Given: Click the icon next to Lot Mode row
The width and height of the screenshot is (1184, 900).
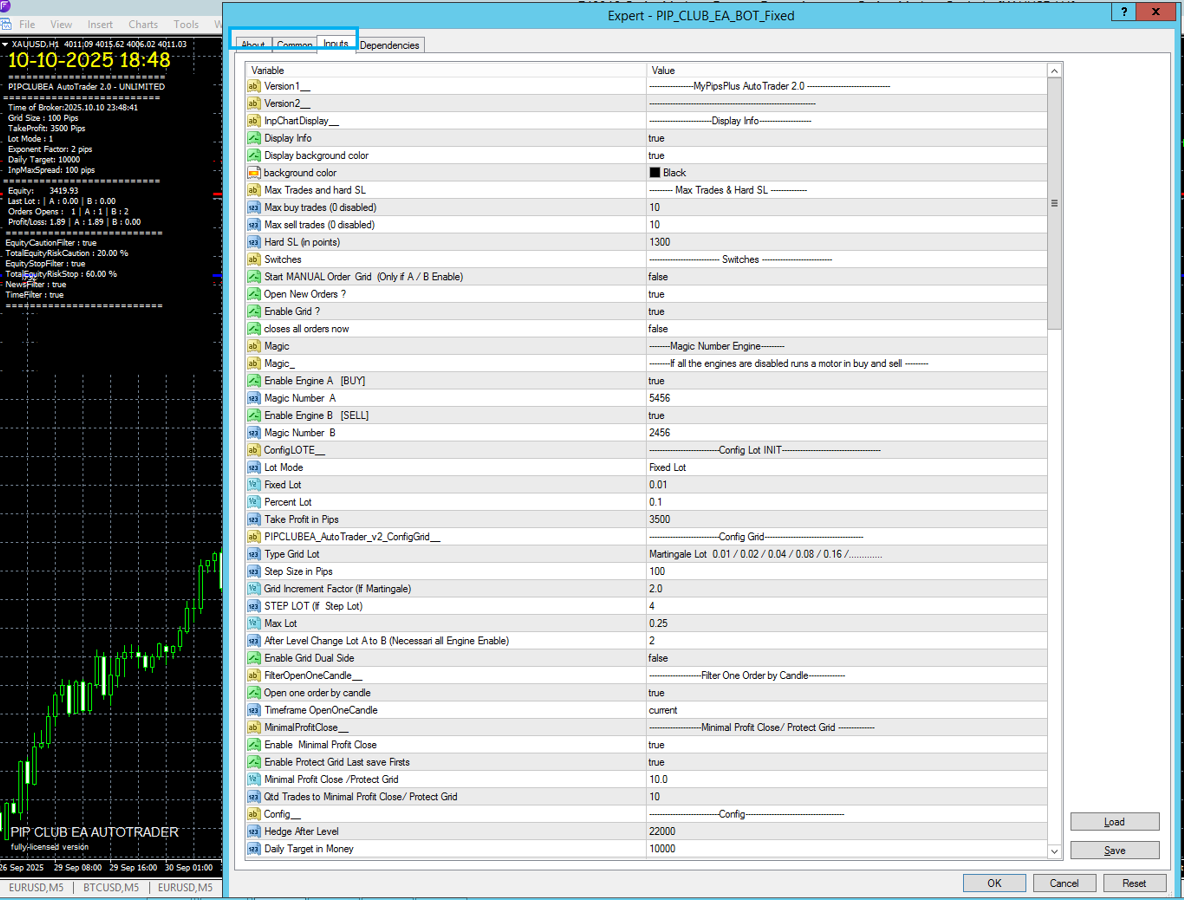Looking at the screenshot, I should click(254, 467).
